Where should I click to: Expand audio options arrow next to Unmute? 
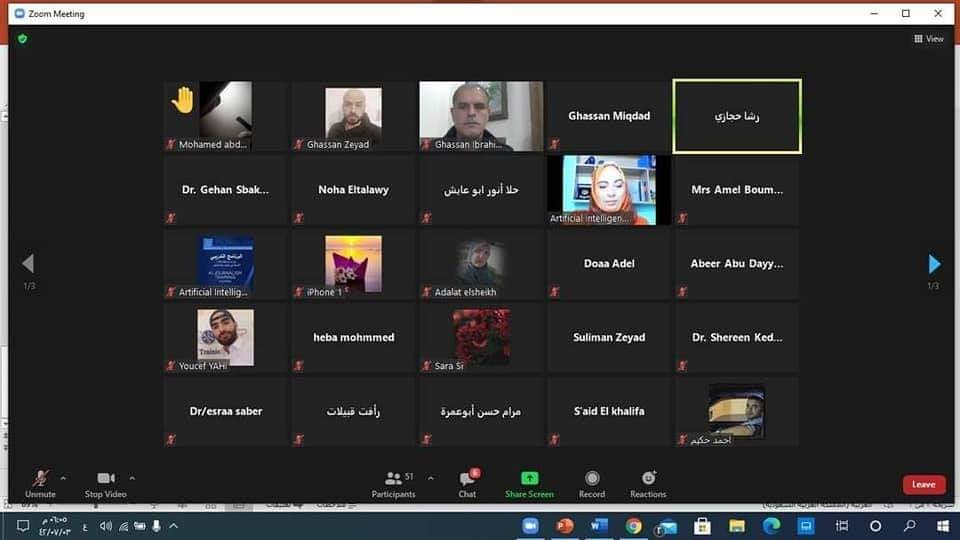pos(64,478)
